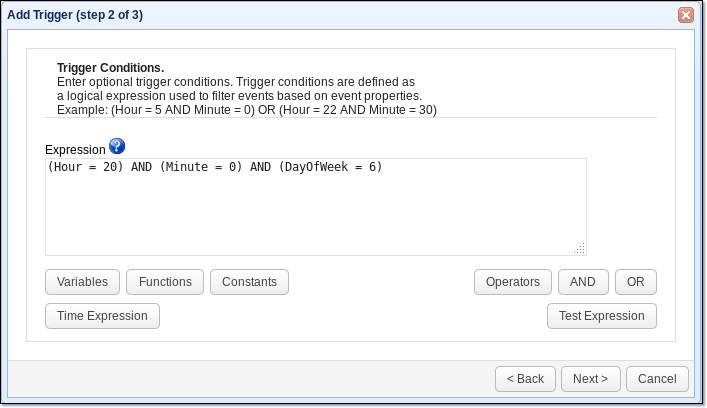
Task: Click the blue help icon beside Expression
Action: 117,147
